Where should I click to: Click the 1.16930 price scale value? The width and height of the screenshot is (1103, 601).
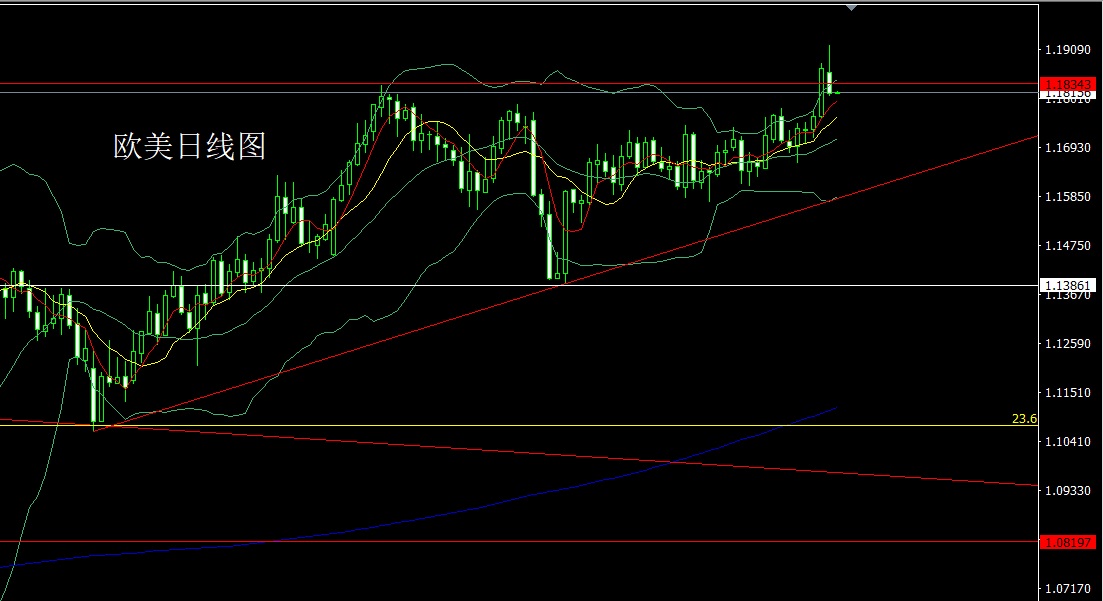pyautogui.click(x=1067, y=148)
